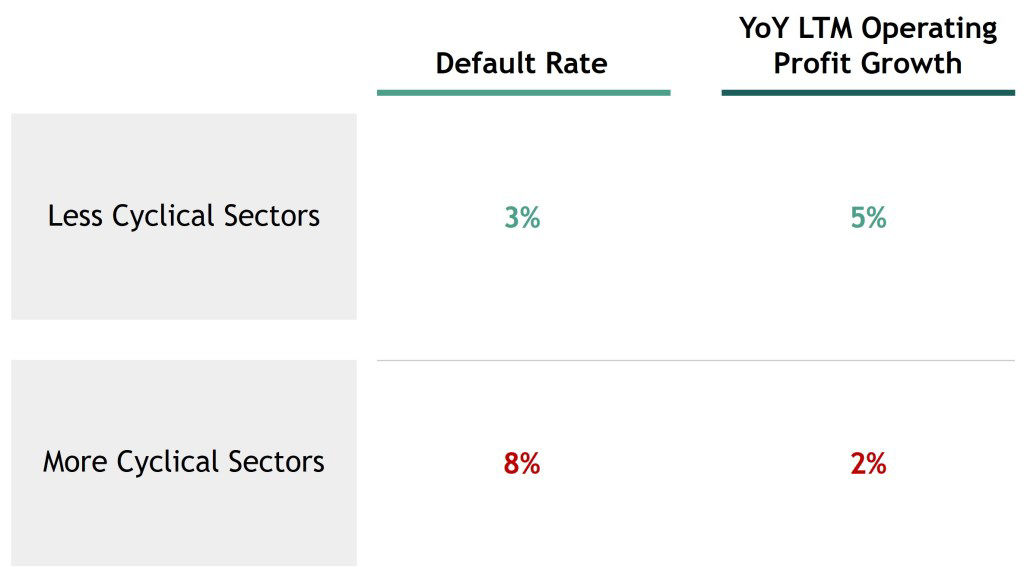Click the word Less in the first row
1024x576 pixels.
75,216
